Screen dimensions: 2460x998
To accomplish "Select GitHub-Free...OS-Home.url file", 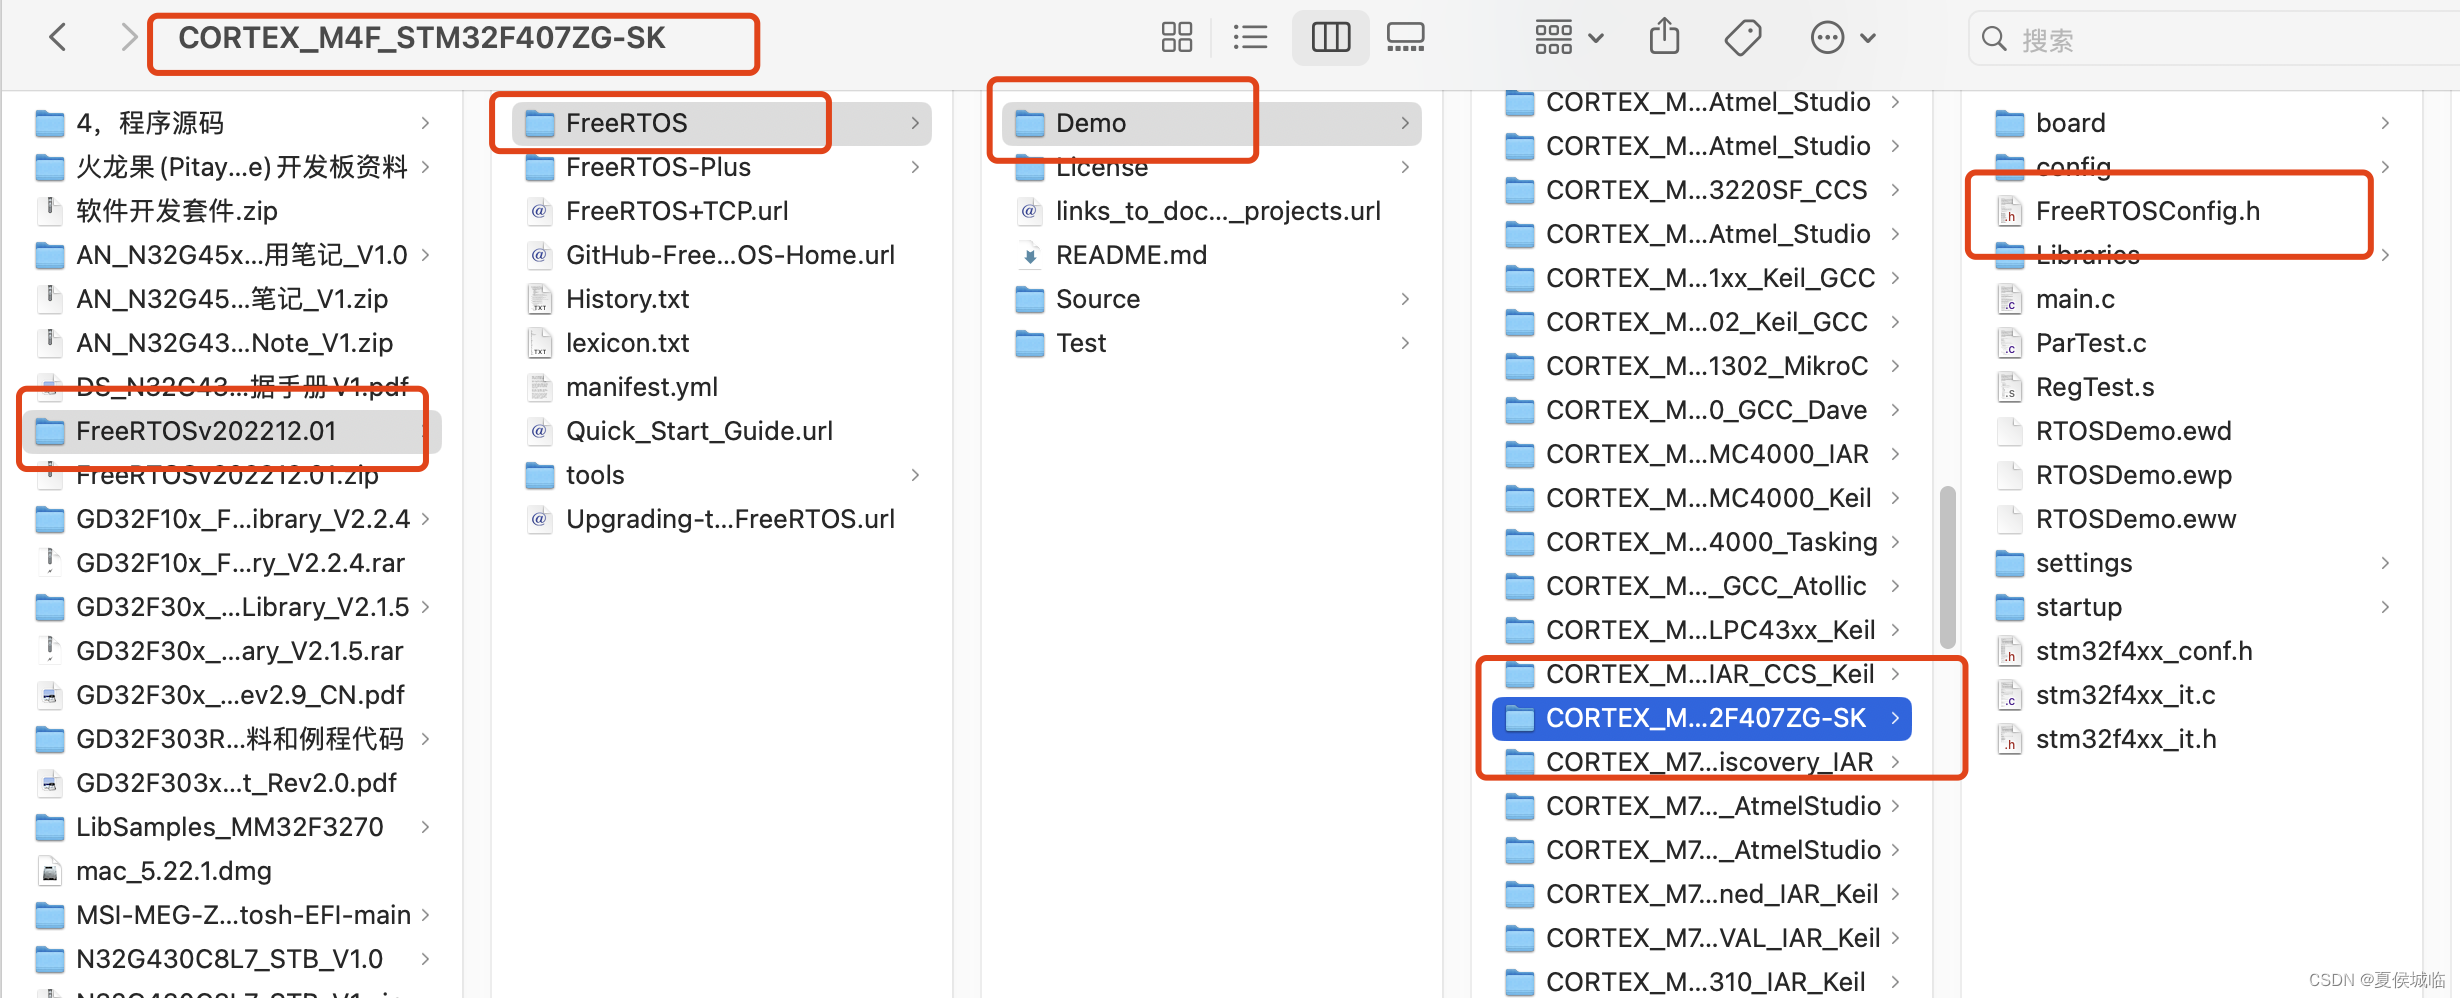I will point(722,255).
